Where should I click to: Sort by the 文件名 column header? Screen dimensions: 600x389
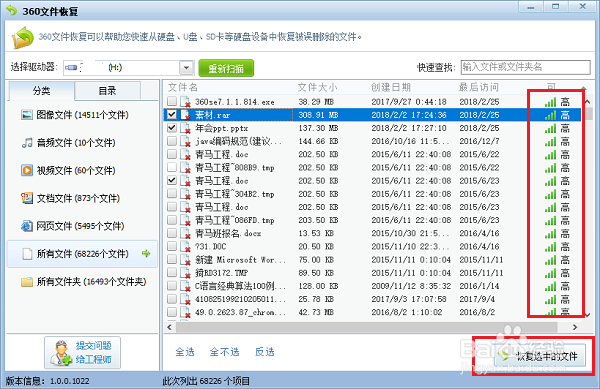coord(183,88)
